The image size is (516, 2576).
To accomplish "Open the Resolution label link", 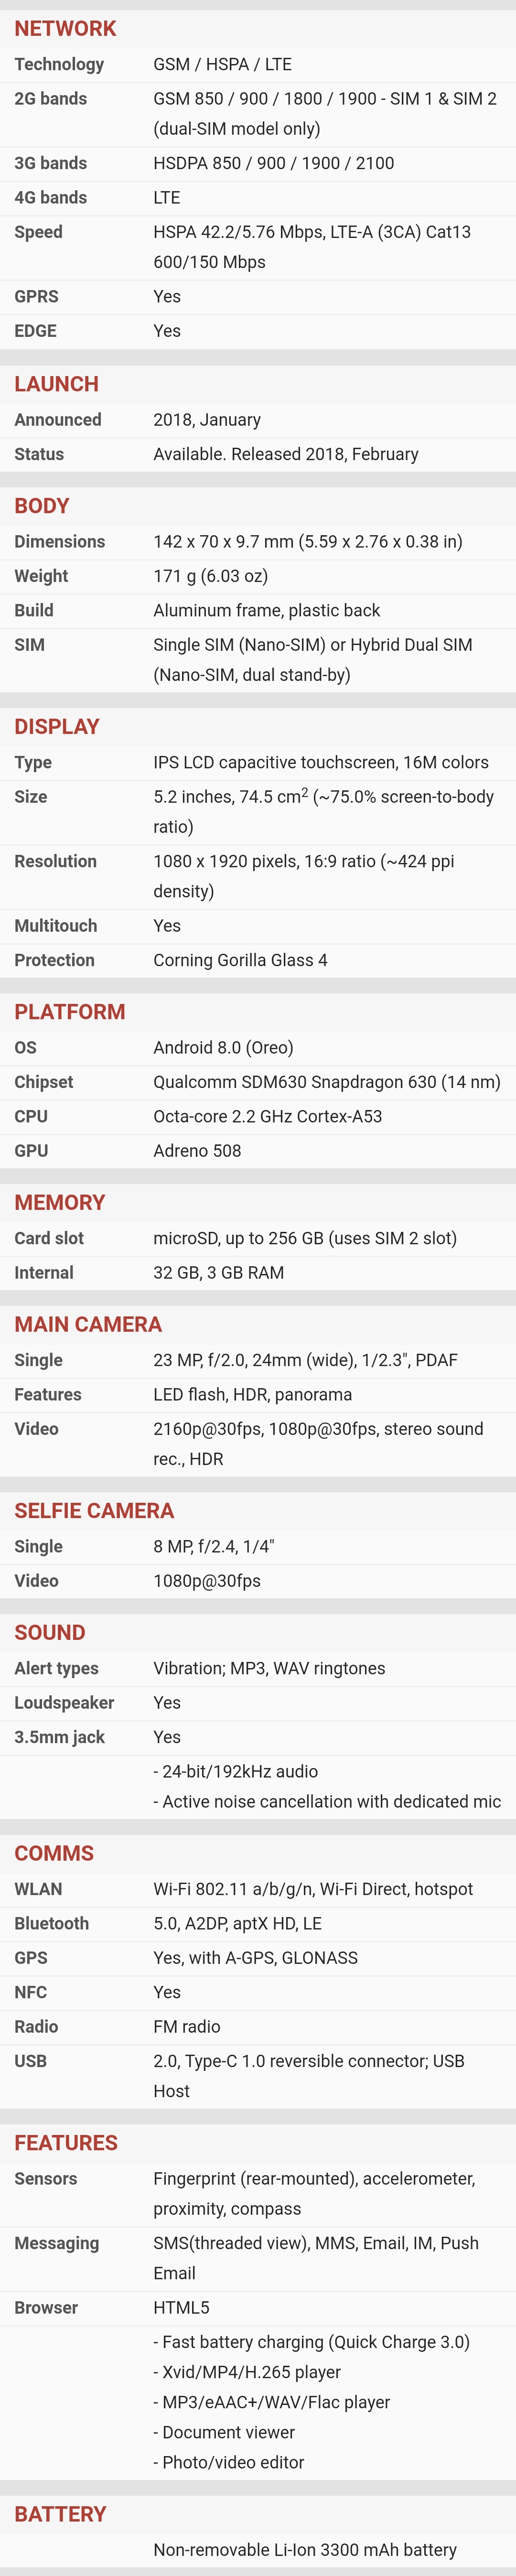I will pyautogui.click(x=55, y=861).
